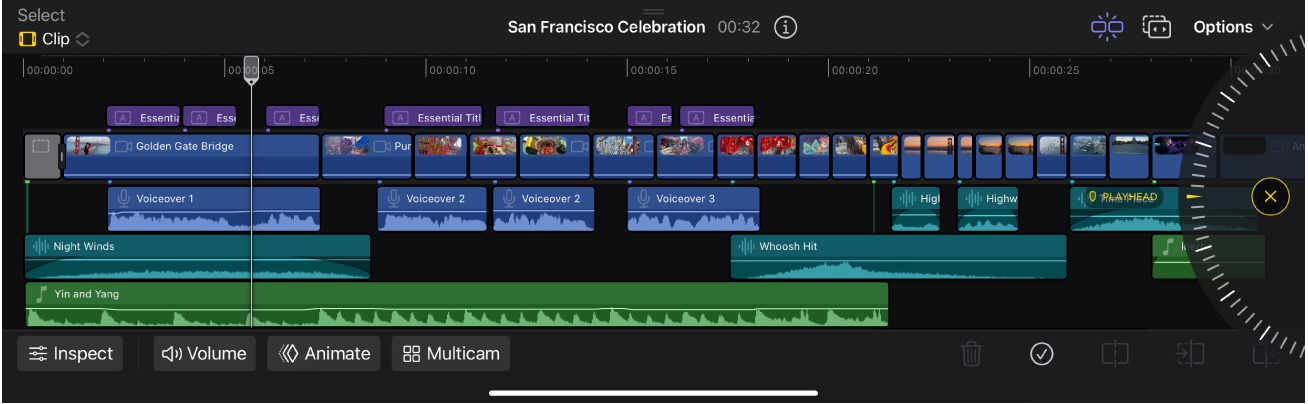Click the 00:32 project duration
Screen dimensions: 1308x404
[739, 27]
